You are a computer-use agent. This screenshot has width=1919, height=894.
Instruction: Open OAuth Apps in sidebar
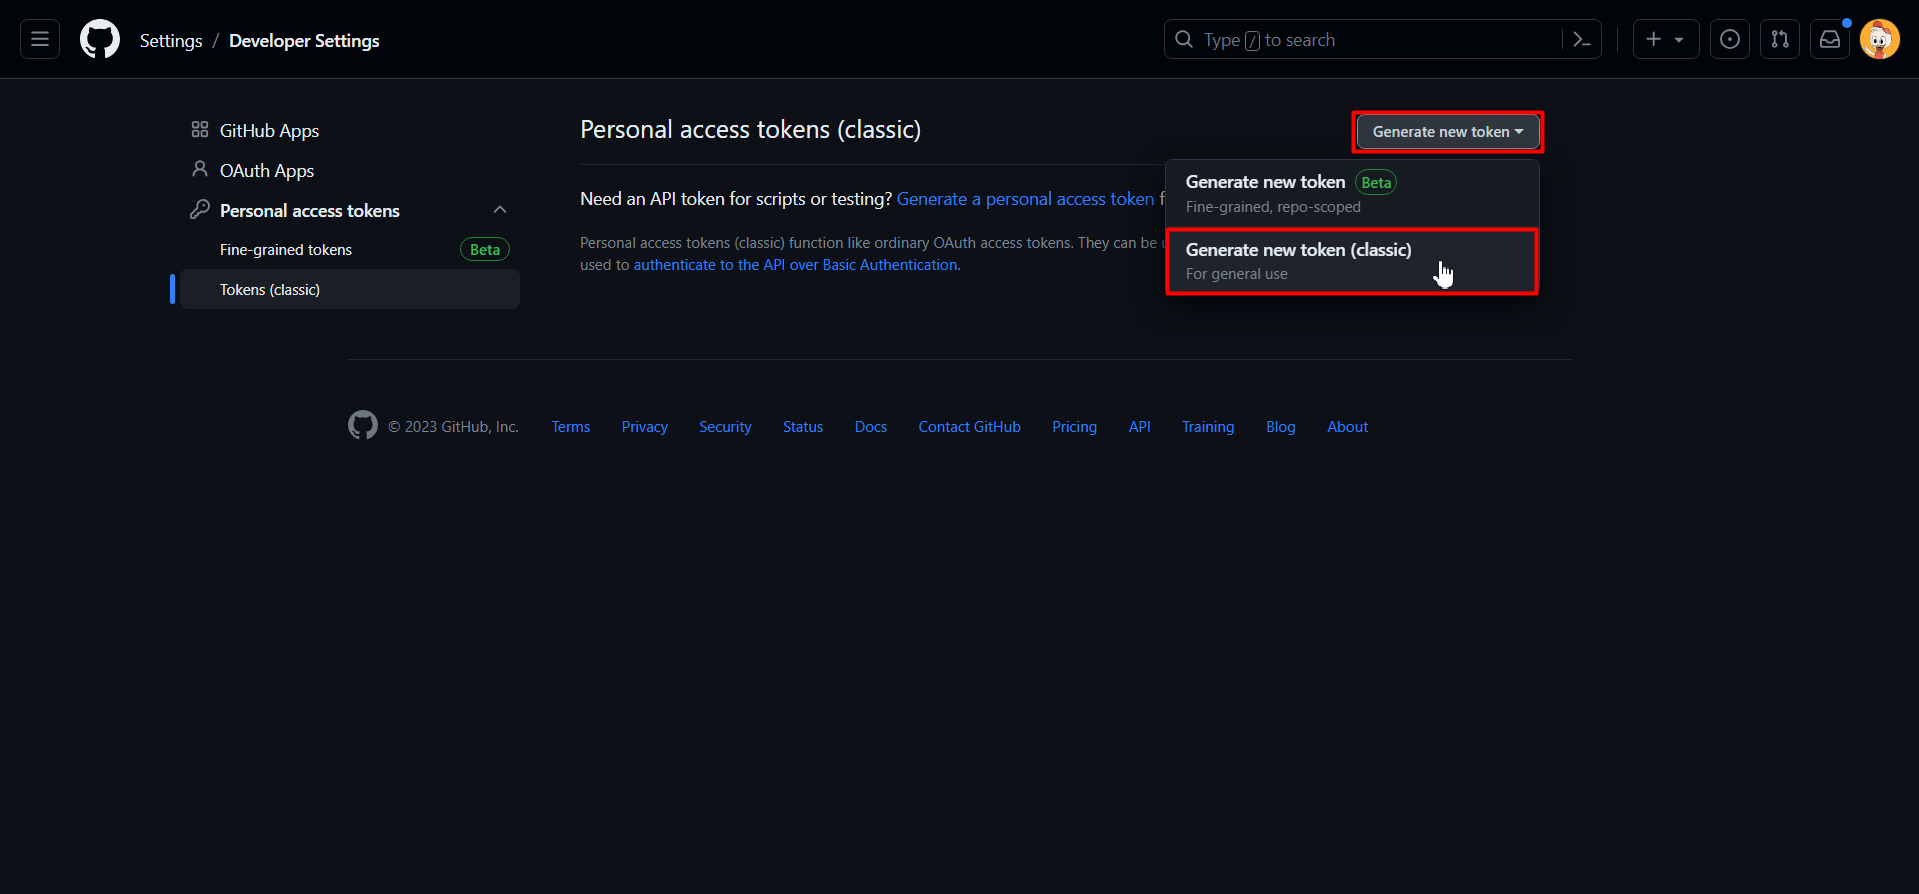tap(266, 171)
